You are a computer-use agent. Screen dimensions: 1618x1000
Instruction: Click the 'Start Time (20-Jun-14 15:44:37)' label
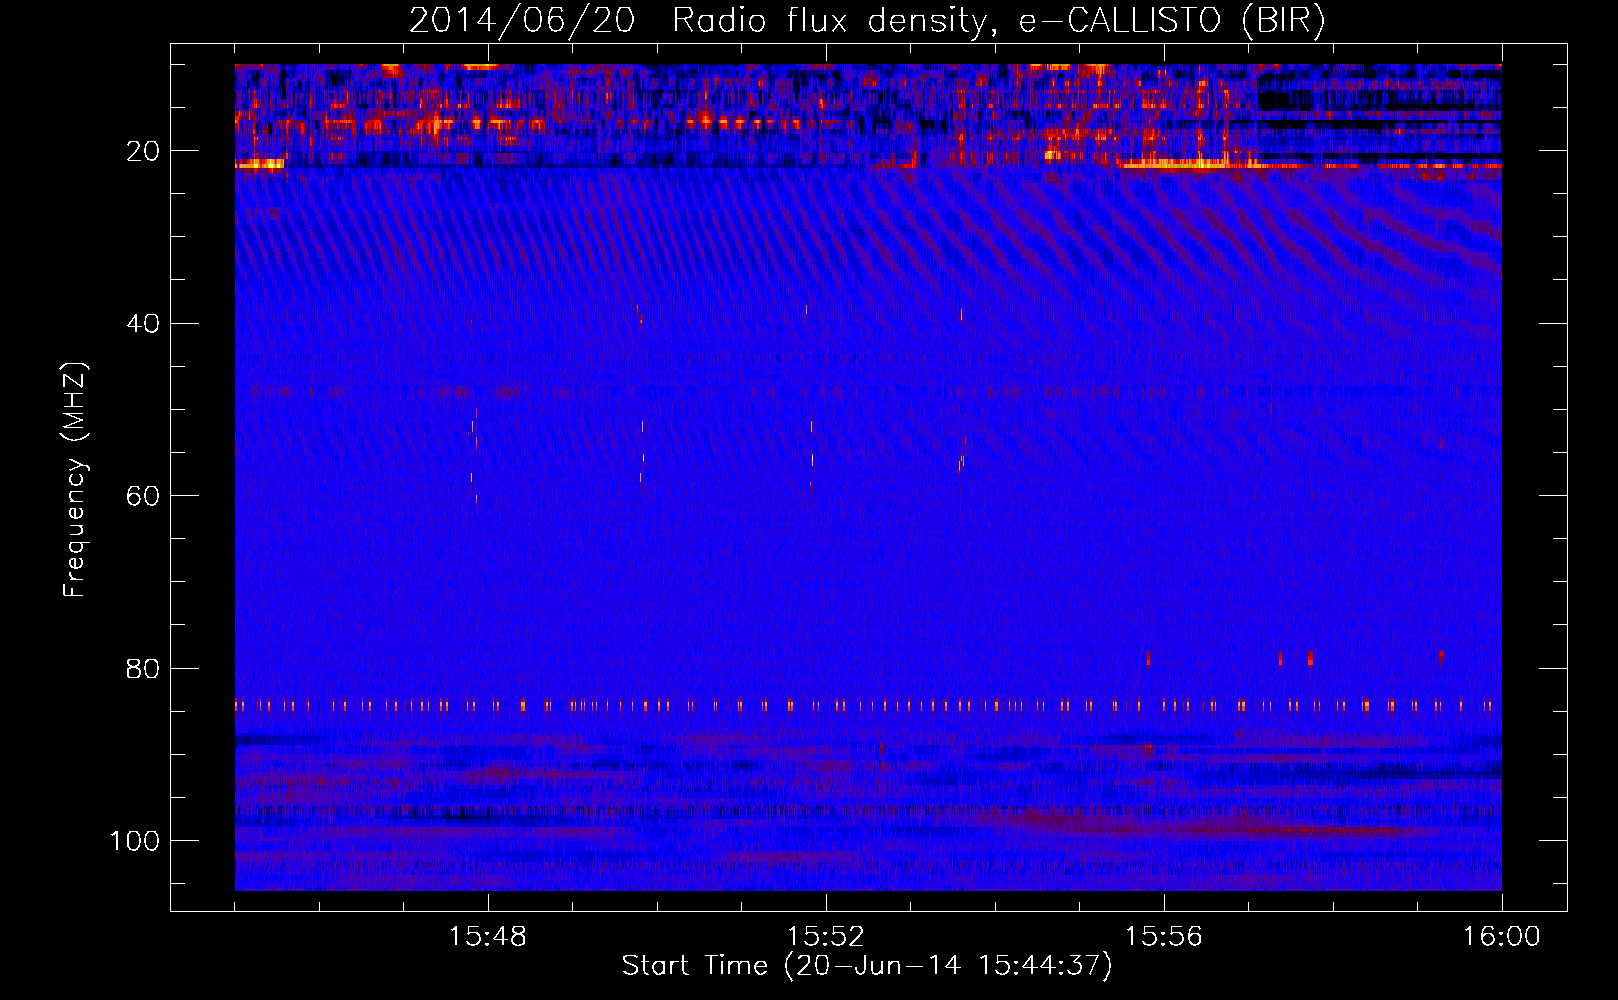click(867, 966)
